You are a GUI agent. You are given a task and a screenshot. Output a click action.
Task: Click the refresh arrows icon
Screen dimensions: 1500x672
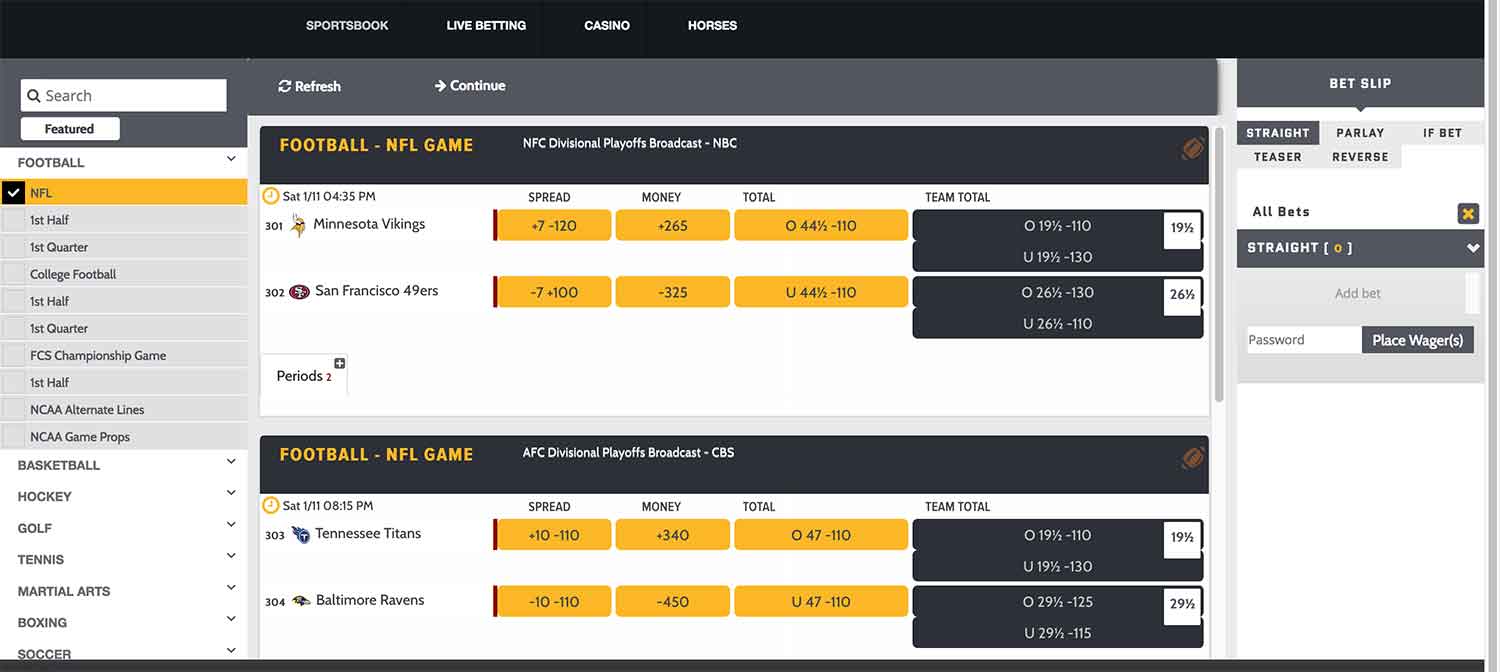pos(284,86)
